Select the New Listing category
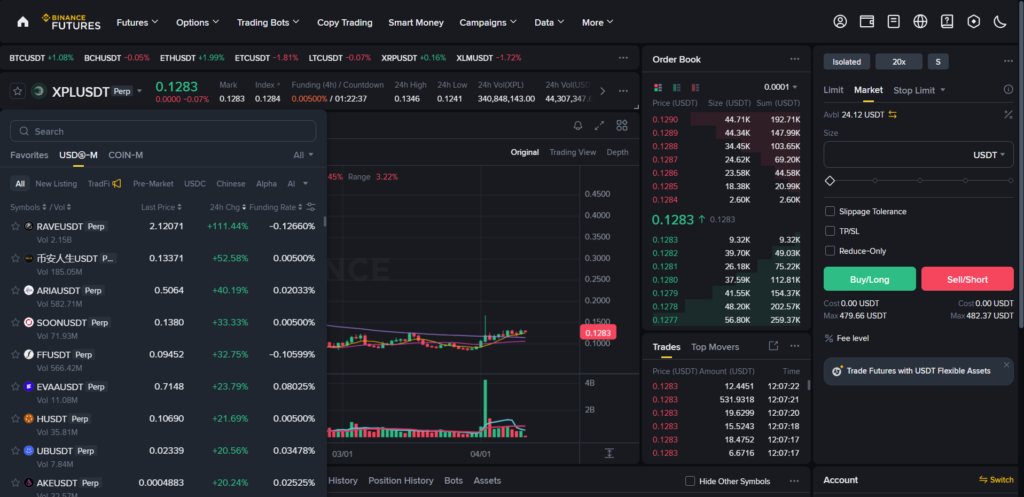The image size is (1024, 497). [x=56, y=184]
